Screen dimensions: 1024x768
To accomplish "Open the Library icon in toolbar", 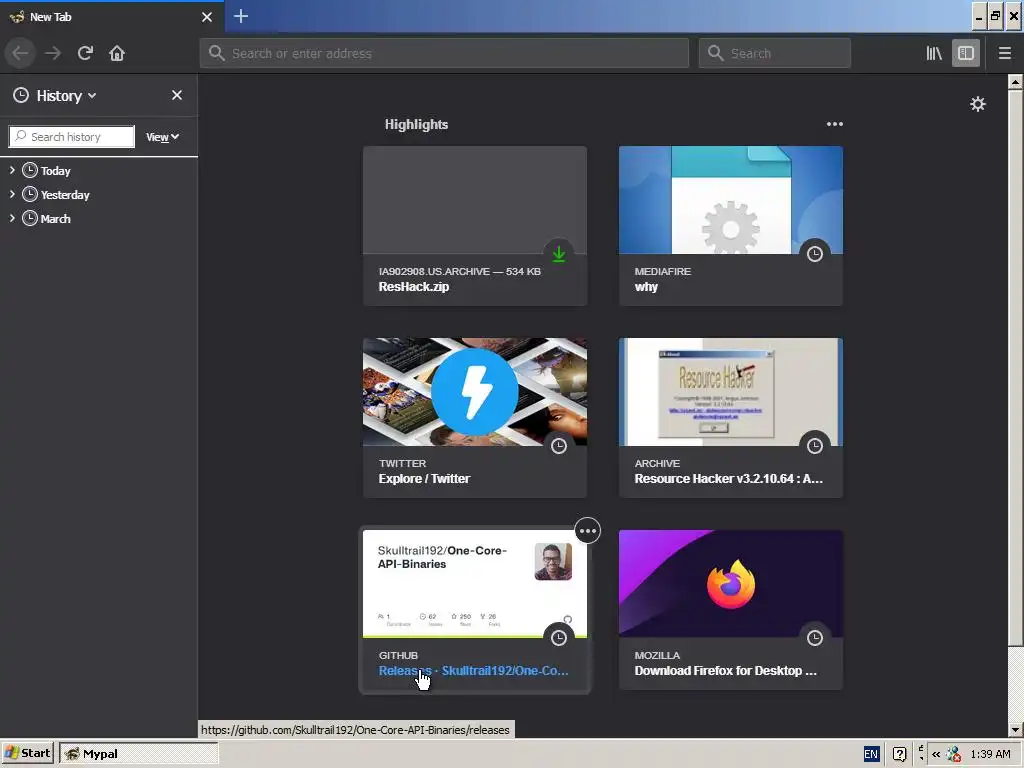I will (x=934, y=53).
